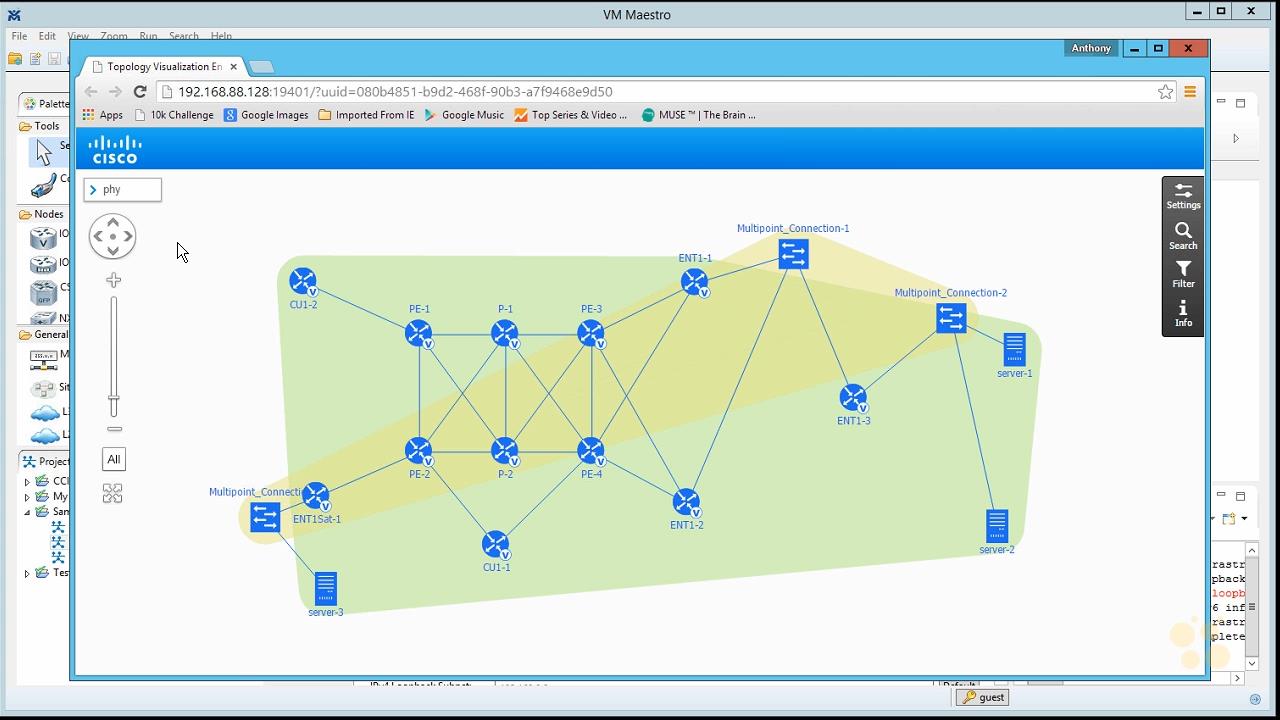1280x720 pixels.
Task: Select the server-2 node
Action: (x=997, y=526)
